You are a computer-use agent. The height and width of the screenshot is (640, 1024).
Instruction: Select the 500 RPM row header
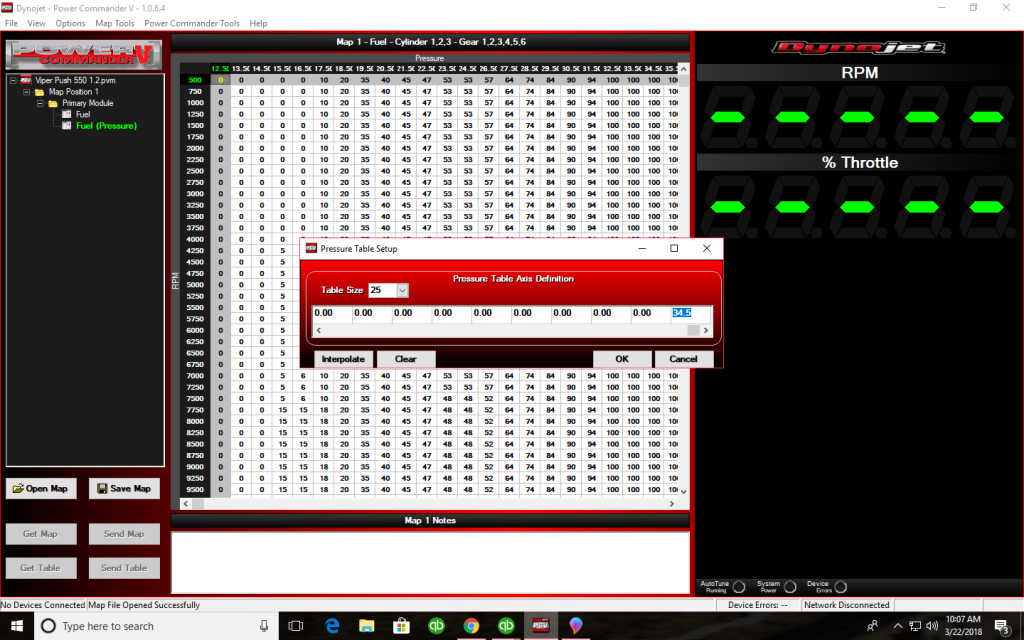coord(195,80)
